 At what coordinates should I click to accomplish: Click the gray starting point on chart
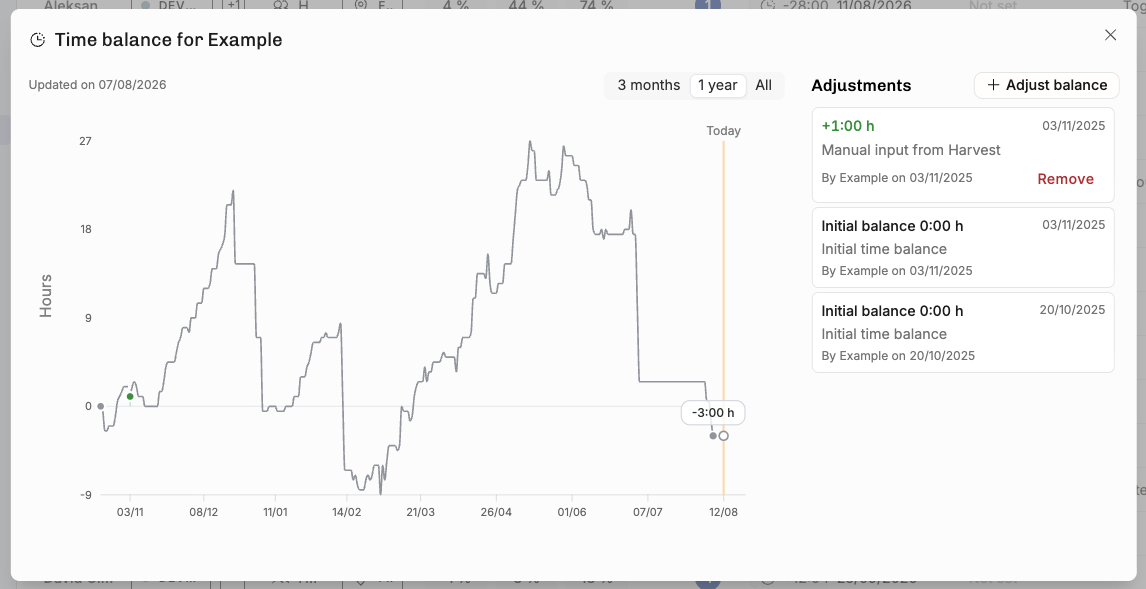click(101, 406)
